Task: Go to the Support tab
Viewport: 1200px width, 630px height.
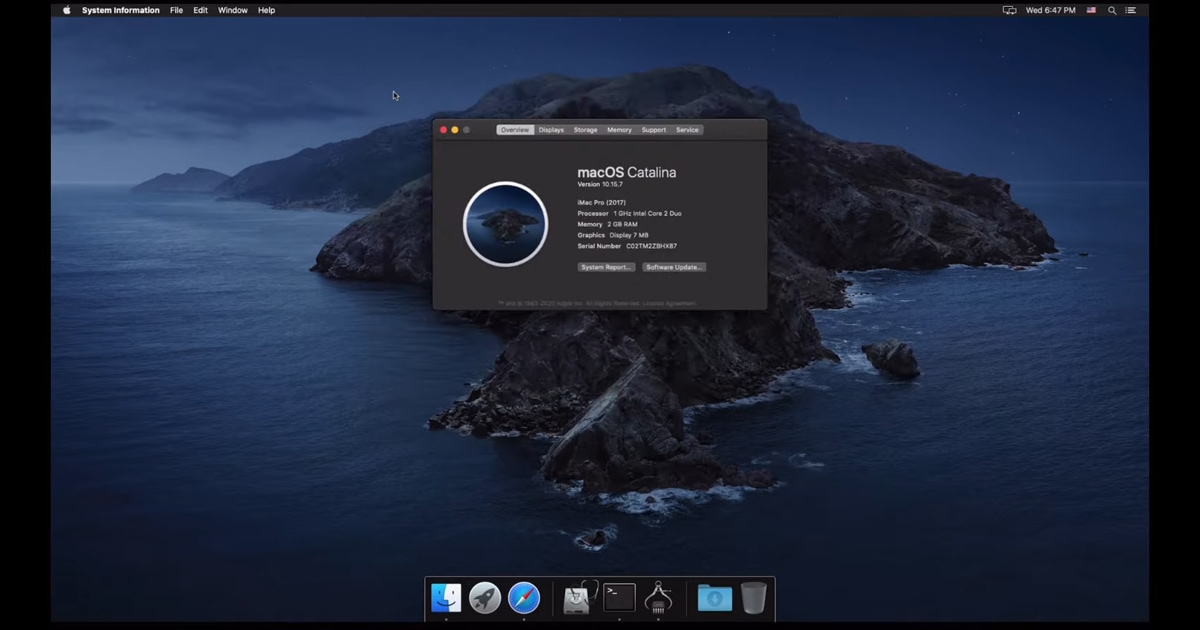Action: 654,130
